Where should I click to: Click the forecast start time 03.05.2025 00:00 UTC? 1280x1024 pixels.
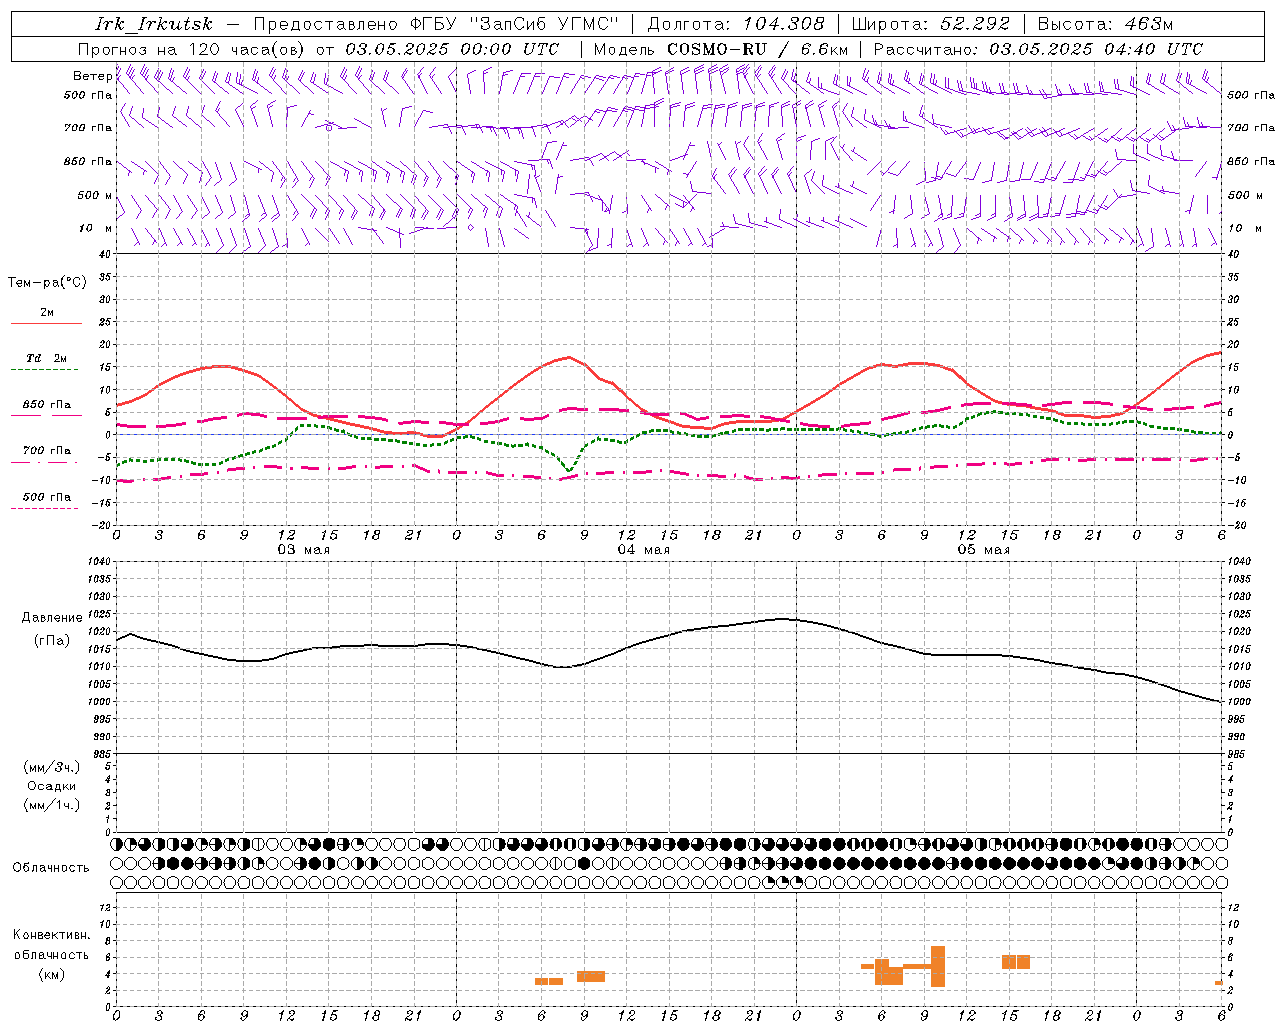point(452,49)
